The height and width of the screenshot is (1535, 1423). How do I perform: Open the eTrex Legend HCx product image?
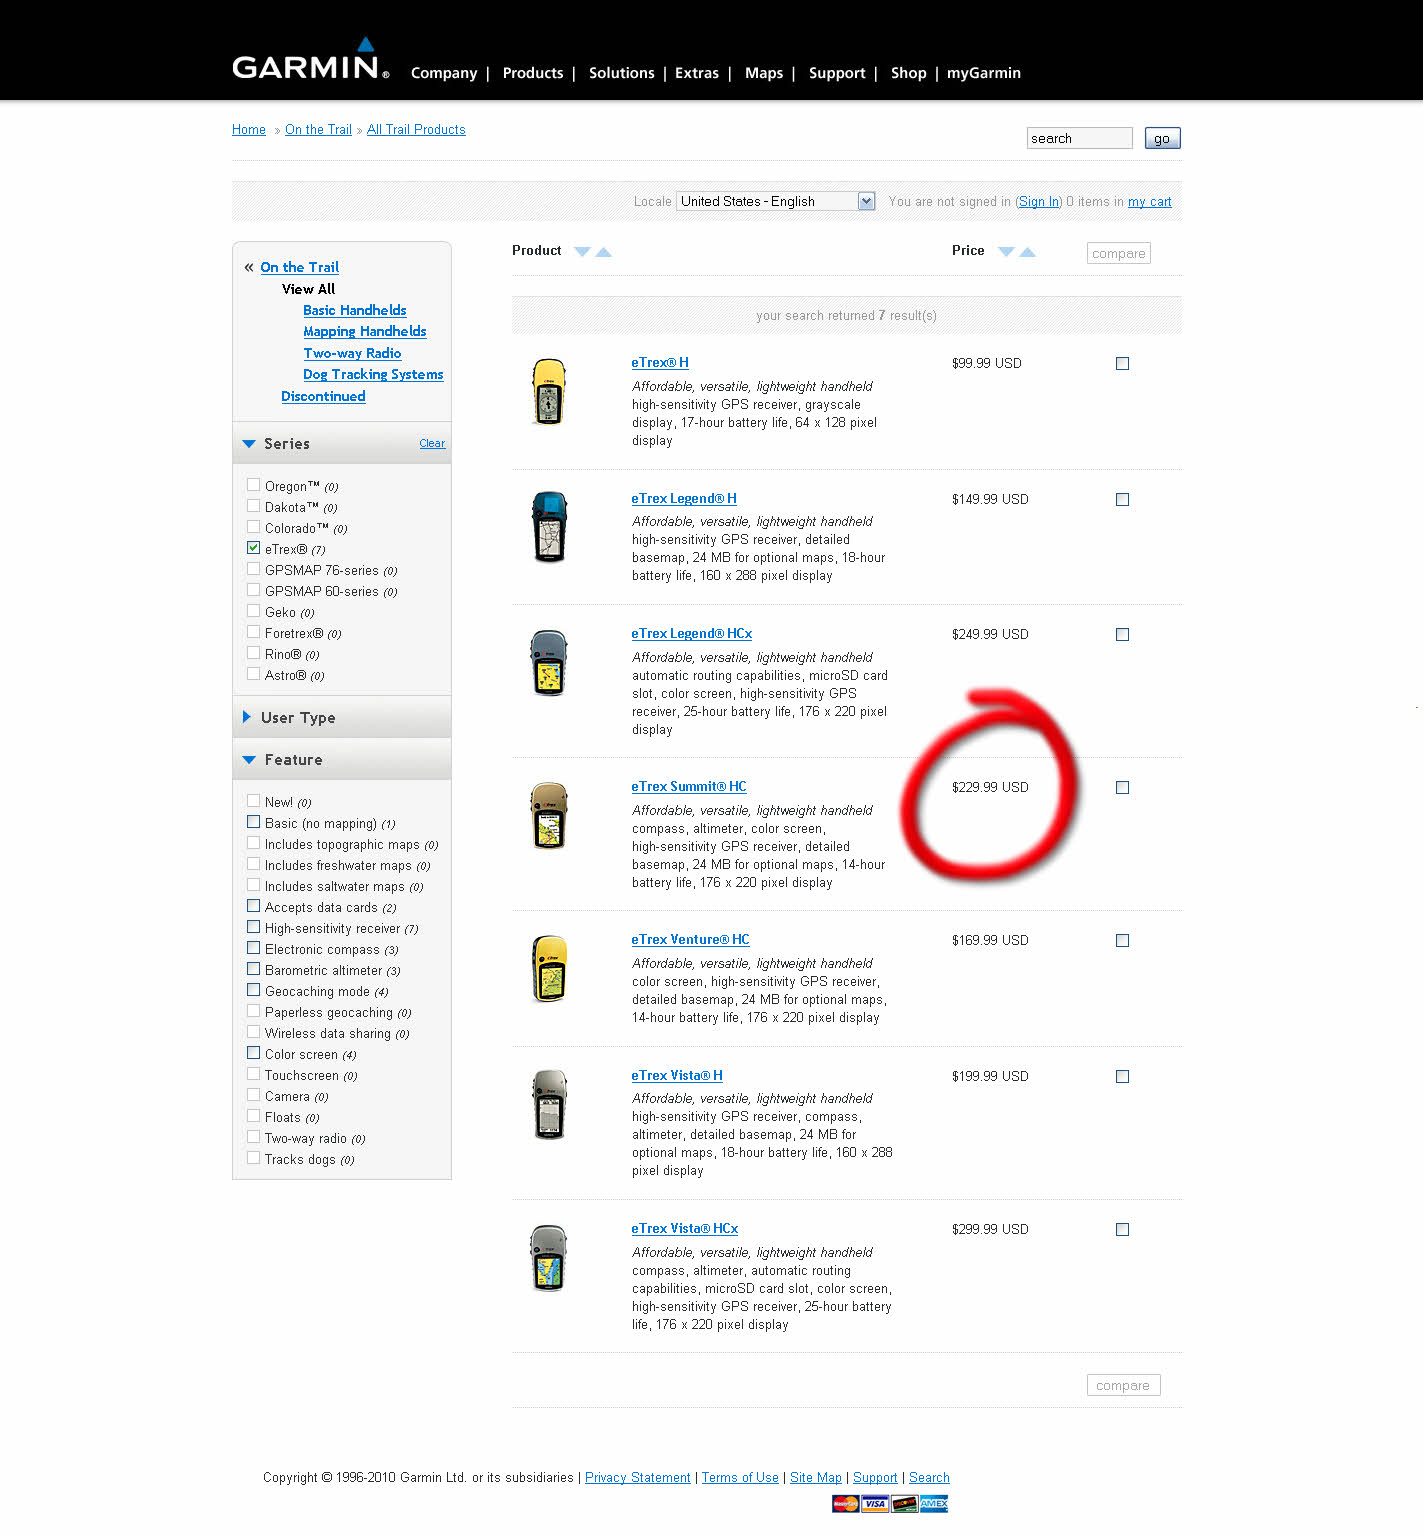(549, 662)
